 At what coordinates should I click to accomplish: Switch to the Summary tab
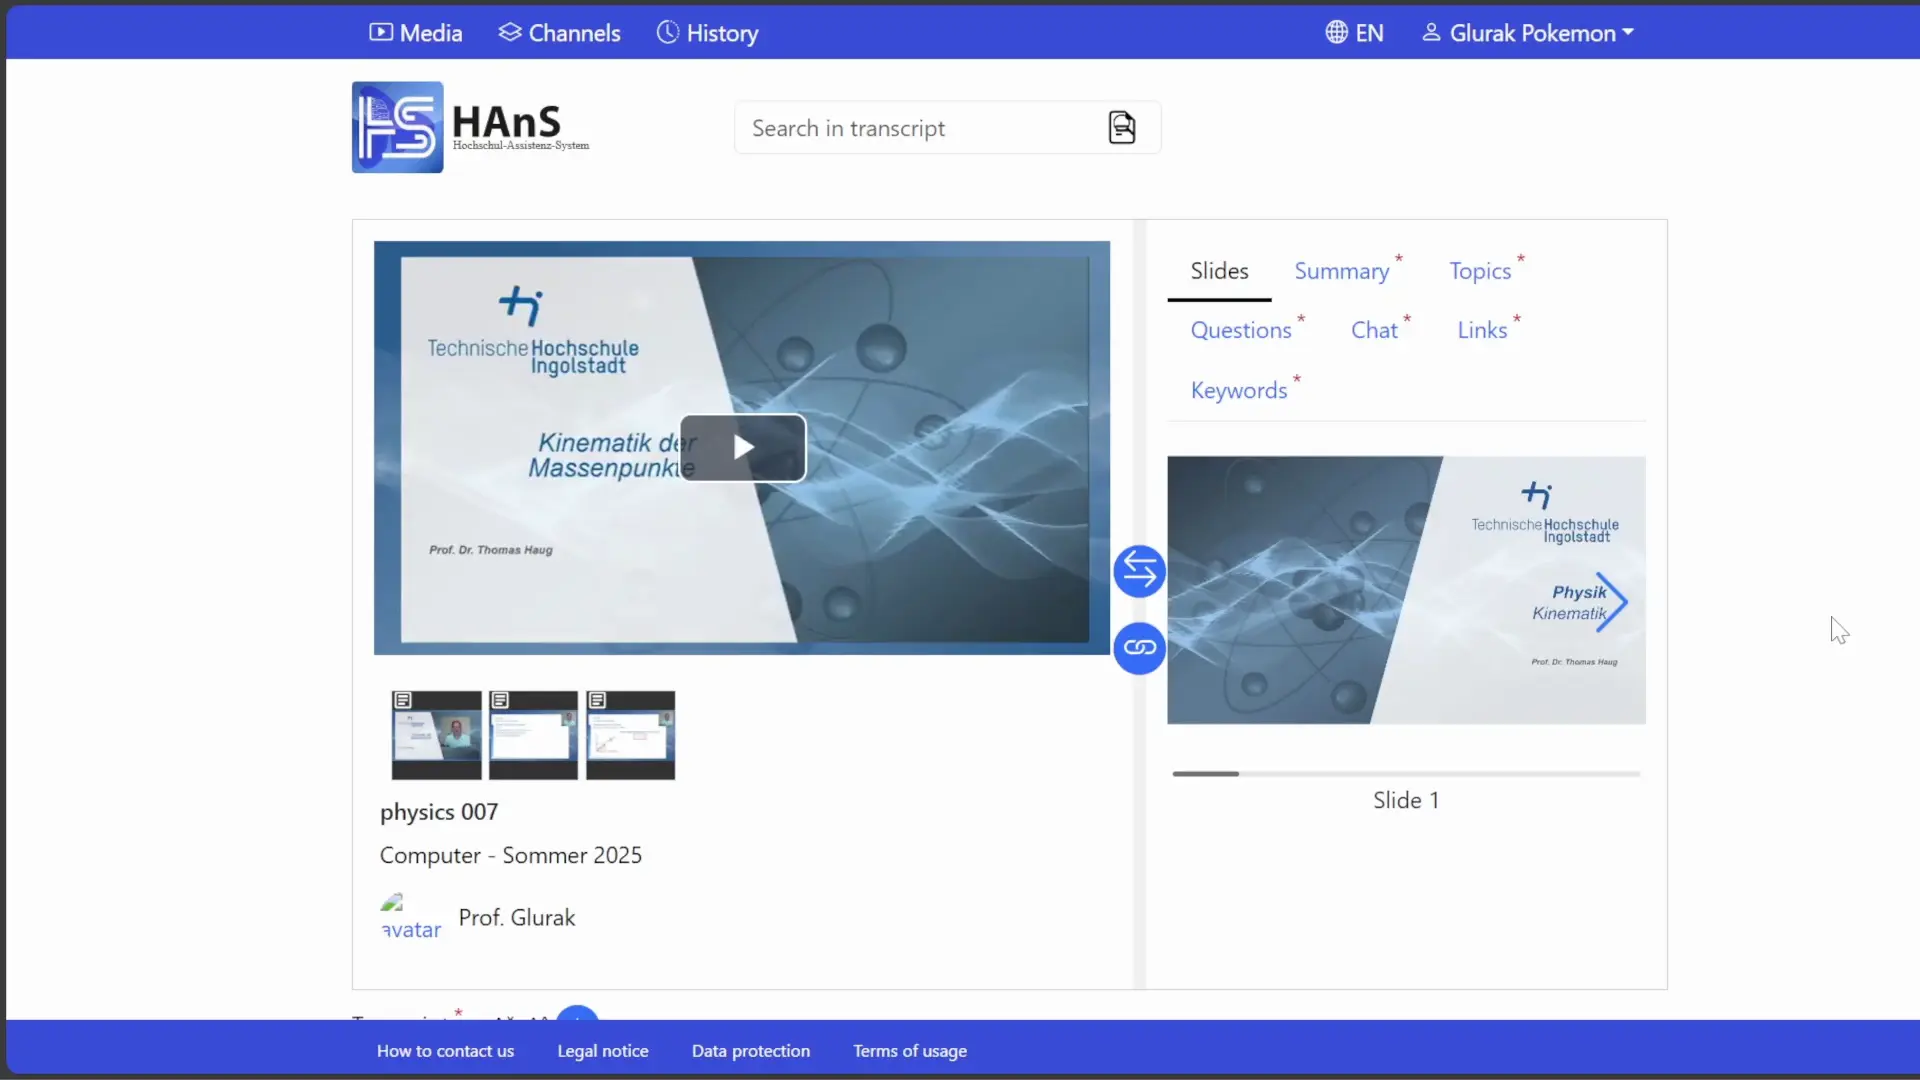coord(1341,271)
